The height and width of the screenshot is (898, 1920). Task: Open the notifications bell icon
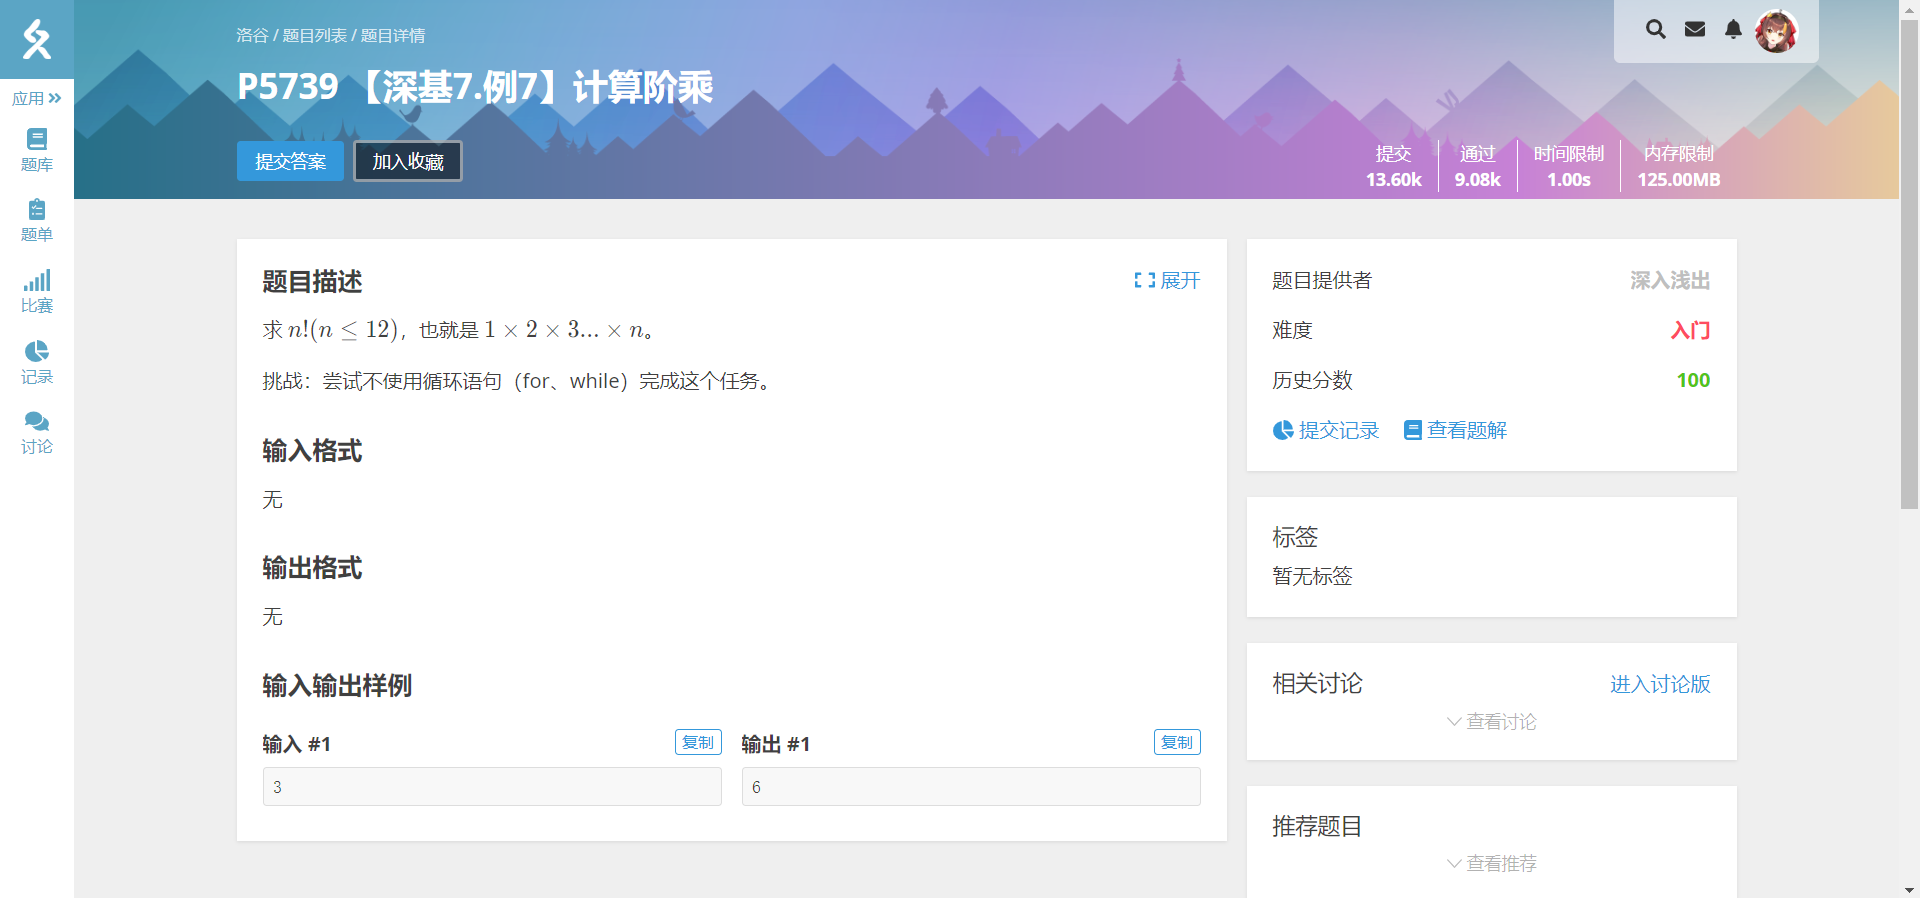[x=1733, y=29]
